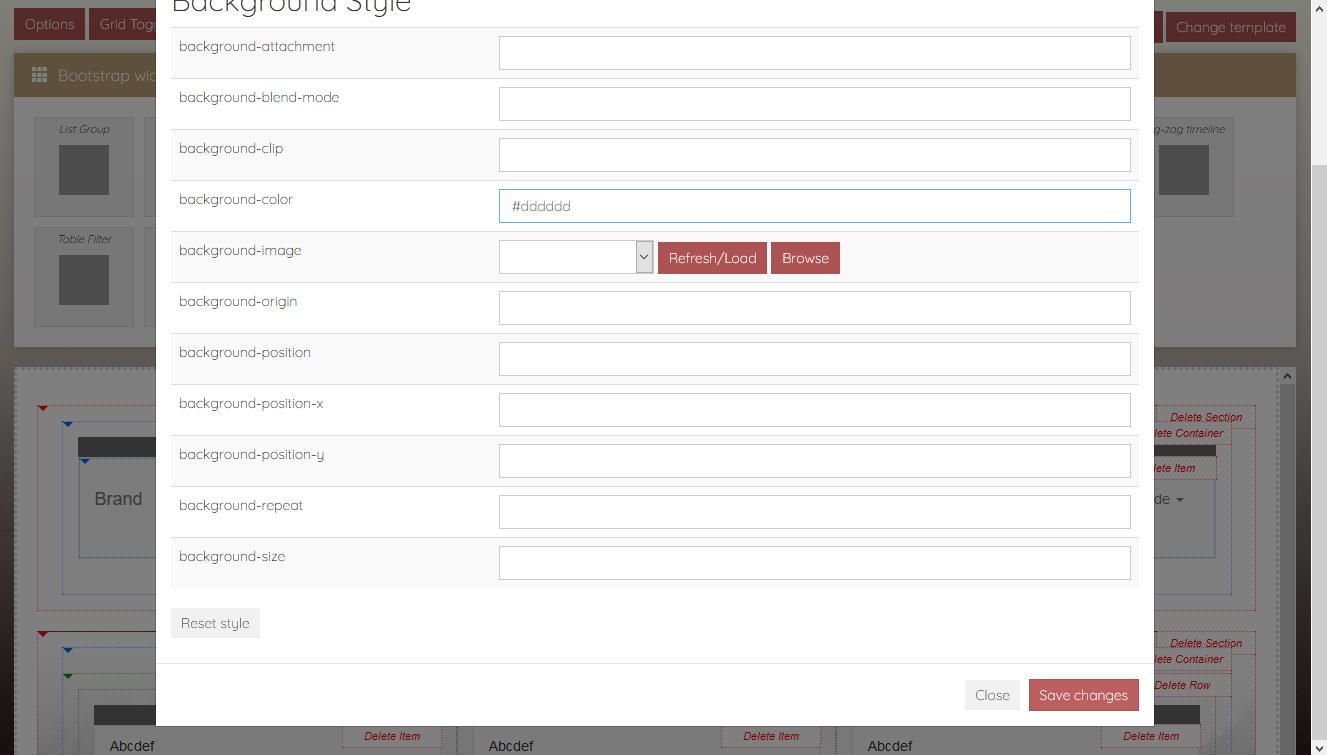Screen dimensions: 1327x755
Task: Open the Options menu button
Action: (x=49, y=25)
